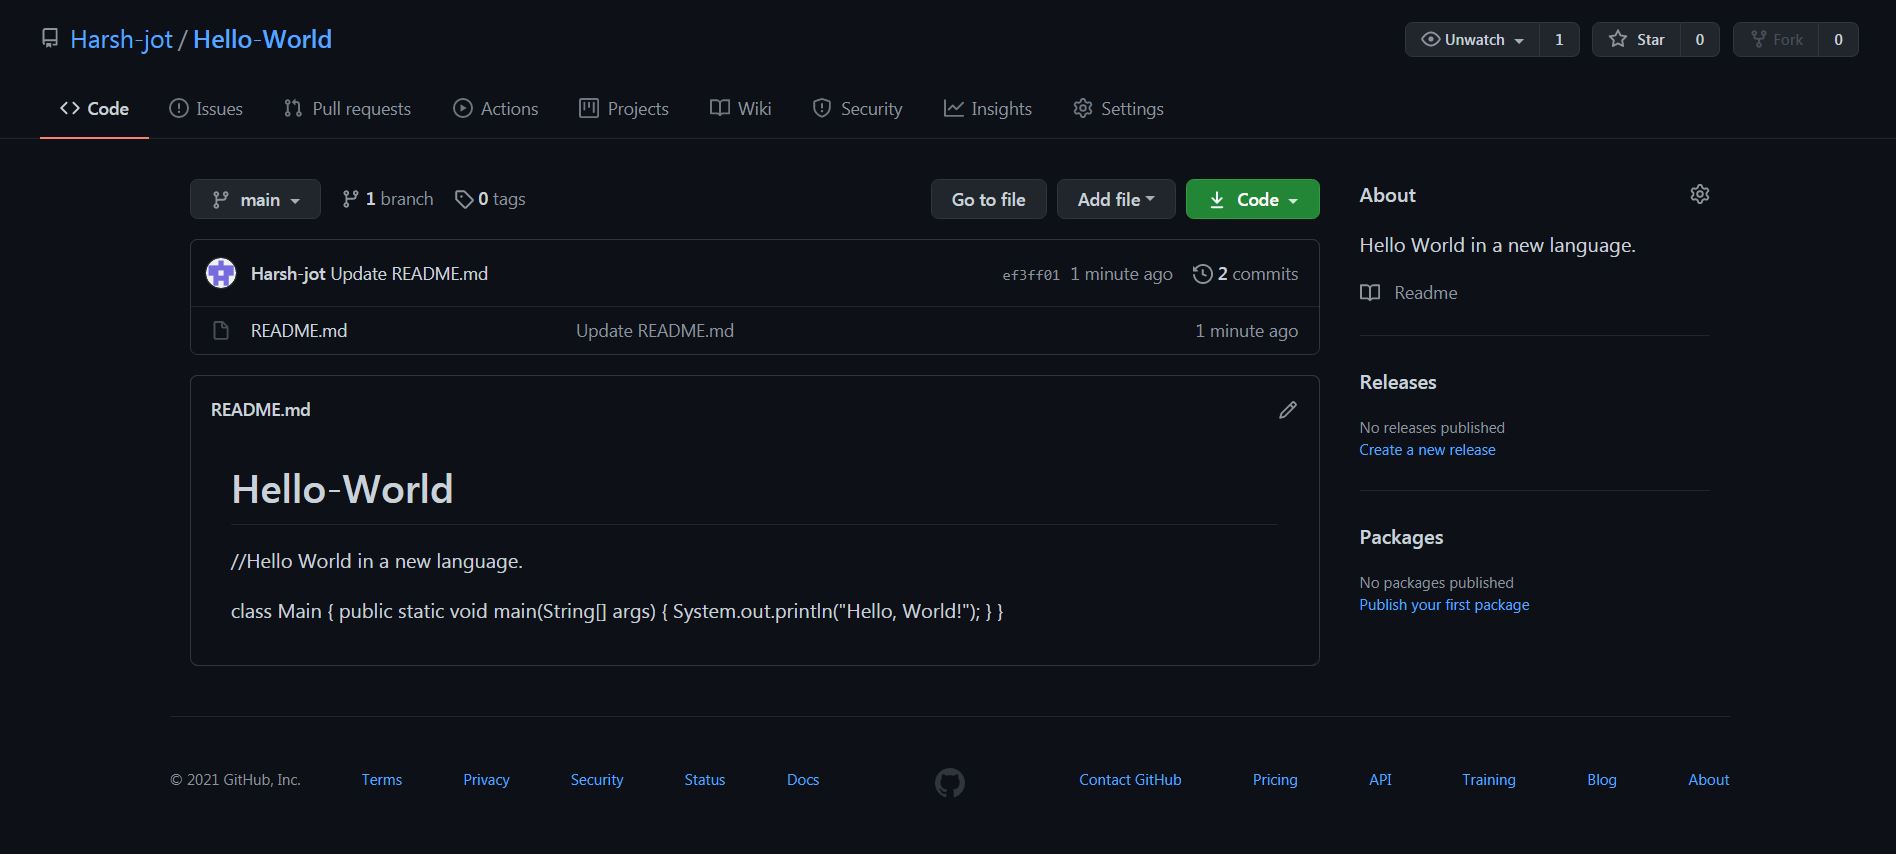
Task: Open the README.md row's Update README.md commit link
Action: pos(655,331)
